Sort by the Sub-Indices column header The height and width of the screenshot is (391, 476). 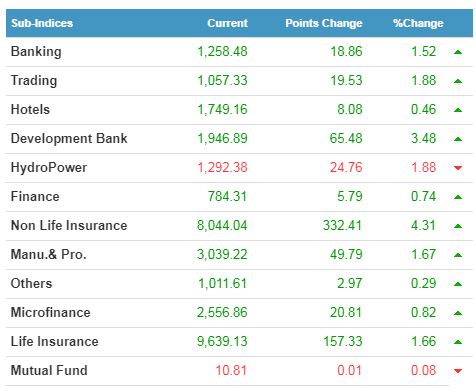point(42,23)
